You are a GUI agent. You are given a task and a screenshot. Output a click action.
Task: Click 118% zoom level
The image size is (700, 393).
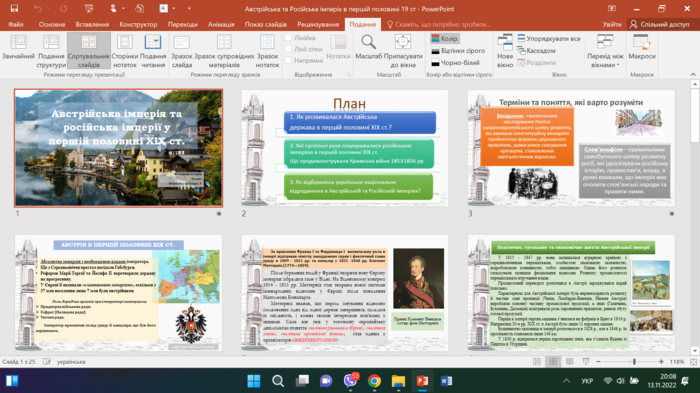click(x=677, y=362)
